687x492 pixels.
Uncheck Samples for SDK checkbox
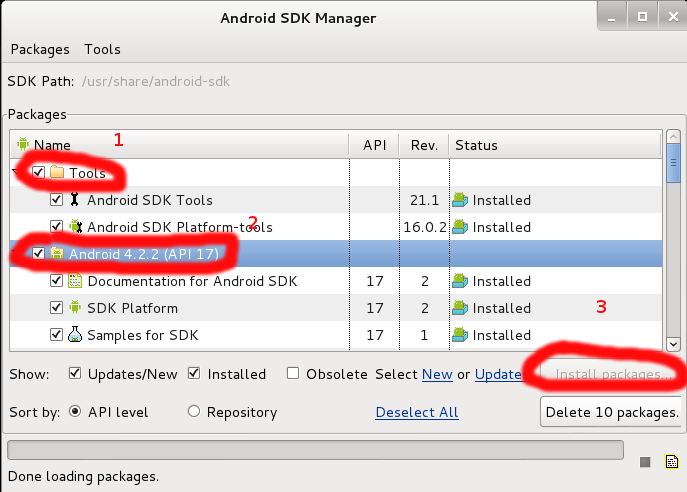click(56, 335)
